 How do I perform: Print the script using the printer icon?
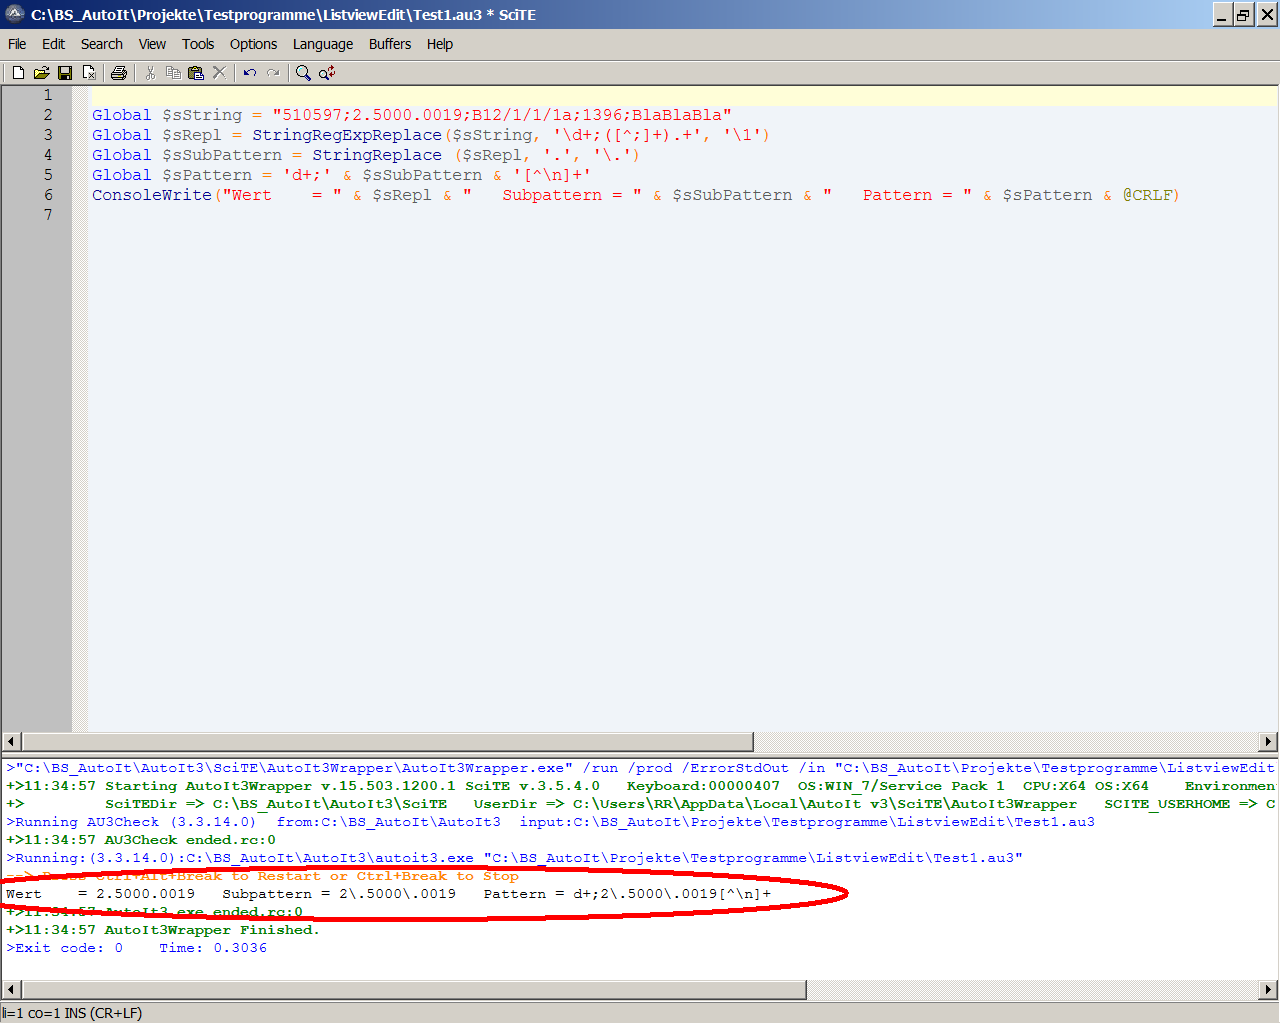tap(119, 73)
